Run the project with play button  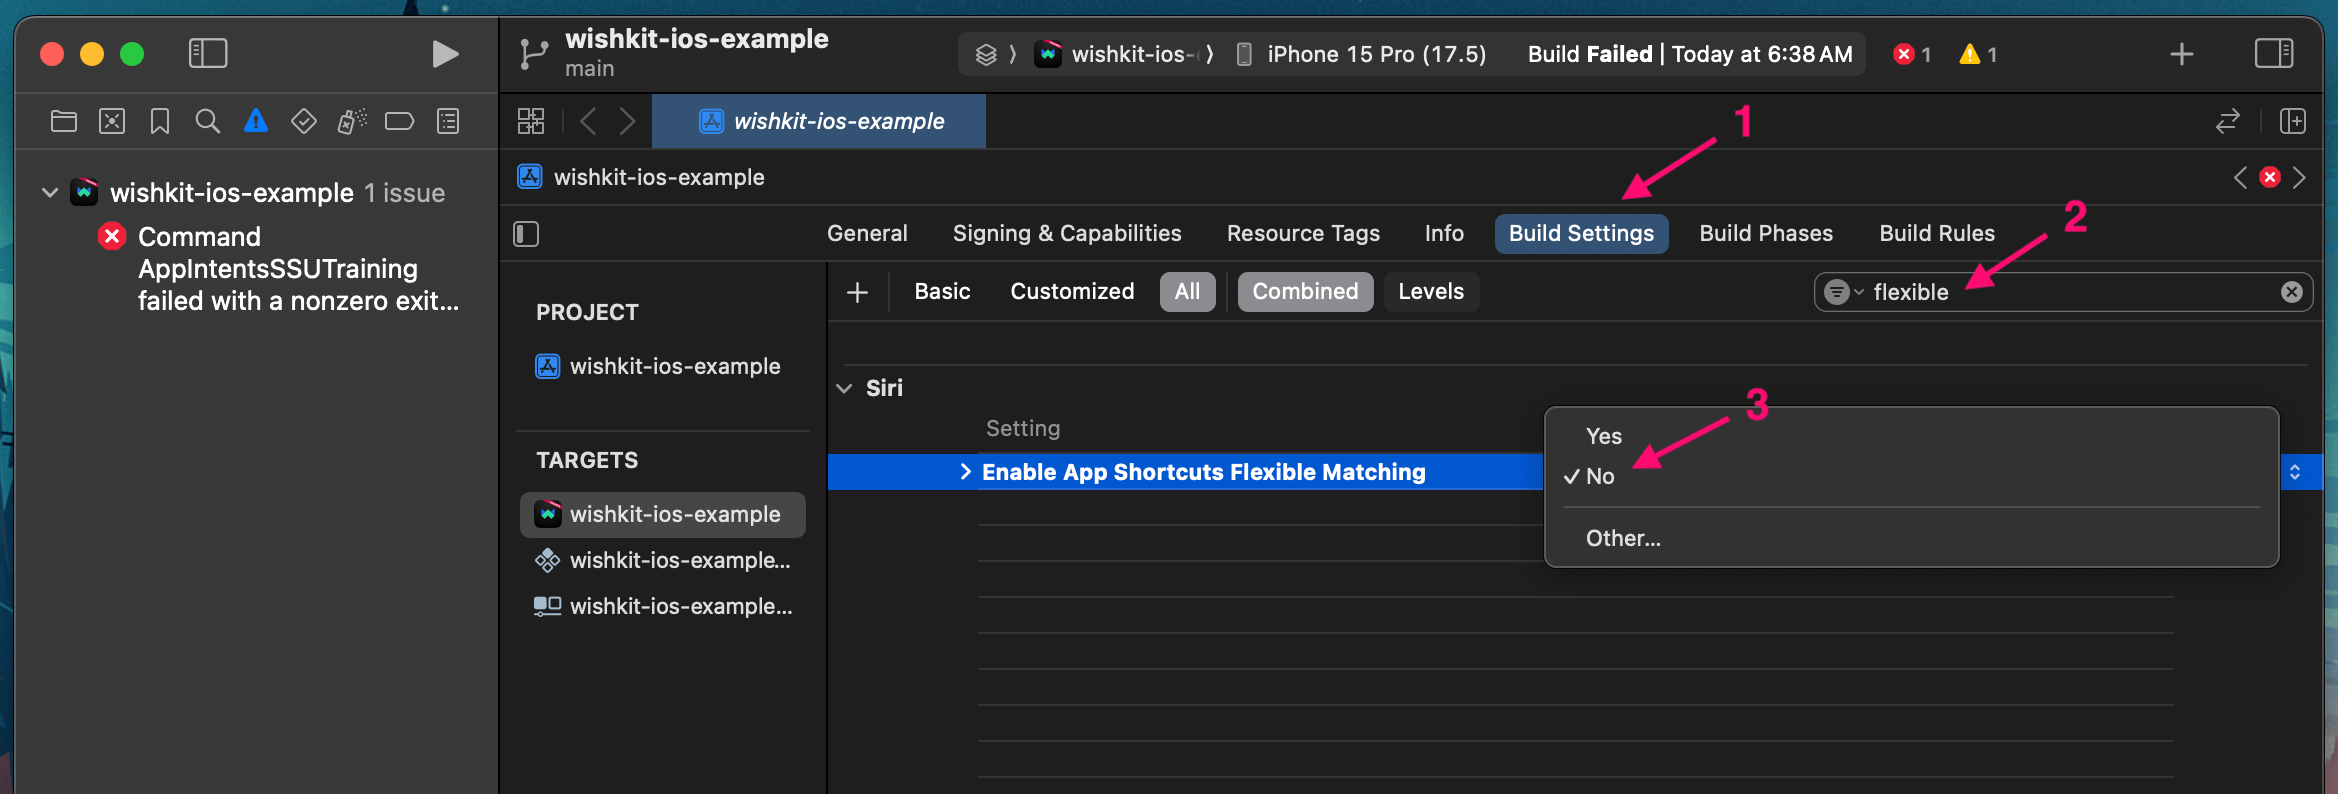(x=445, y=53)
